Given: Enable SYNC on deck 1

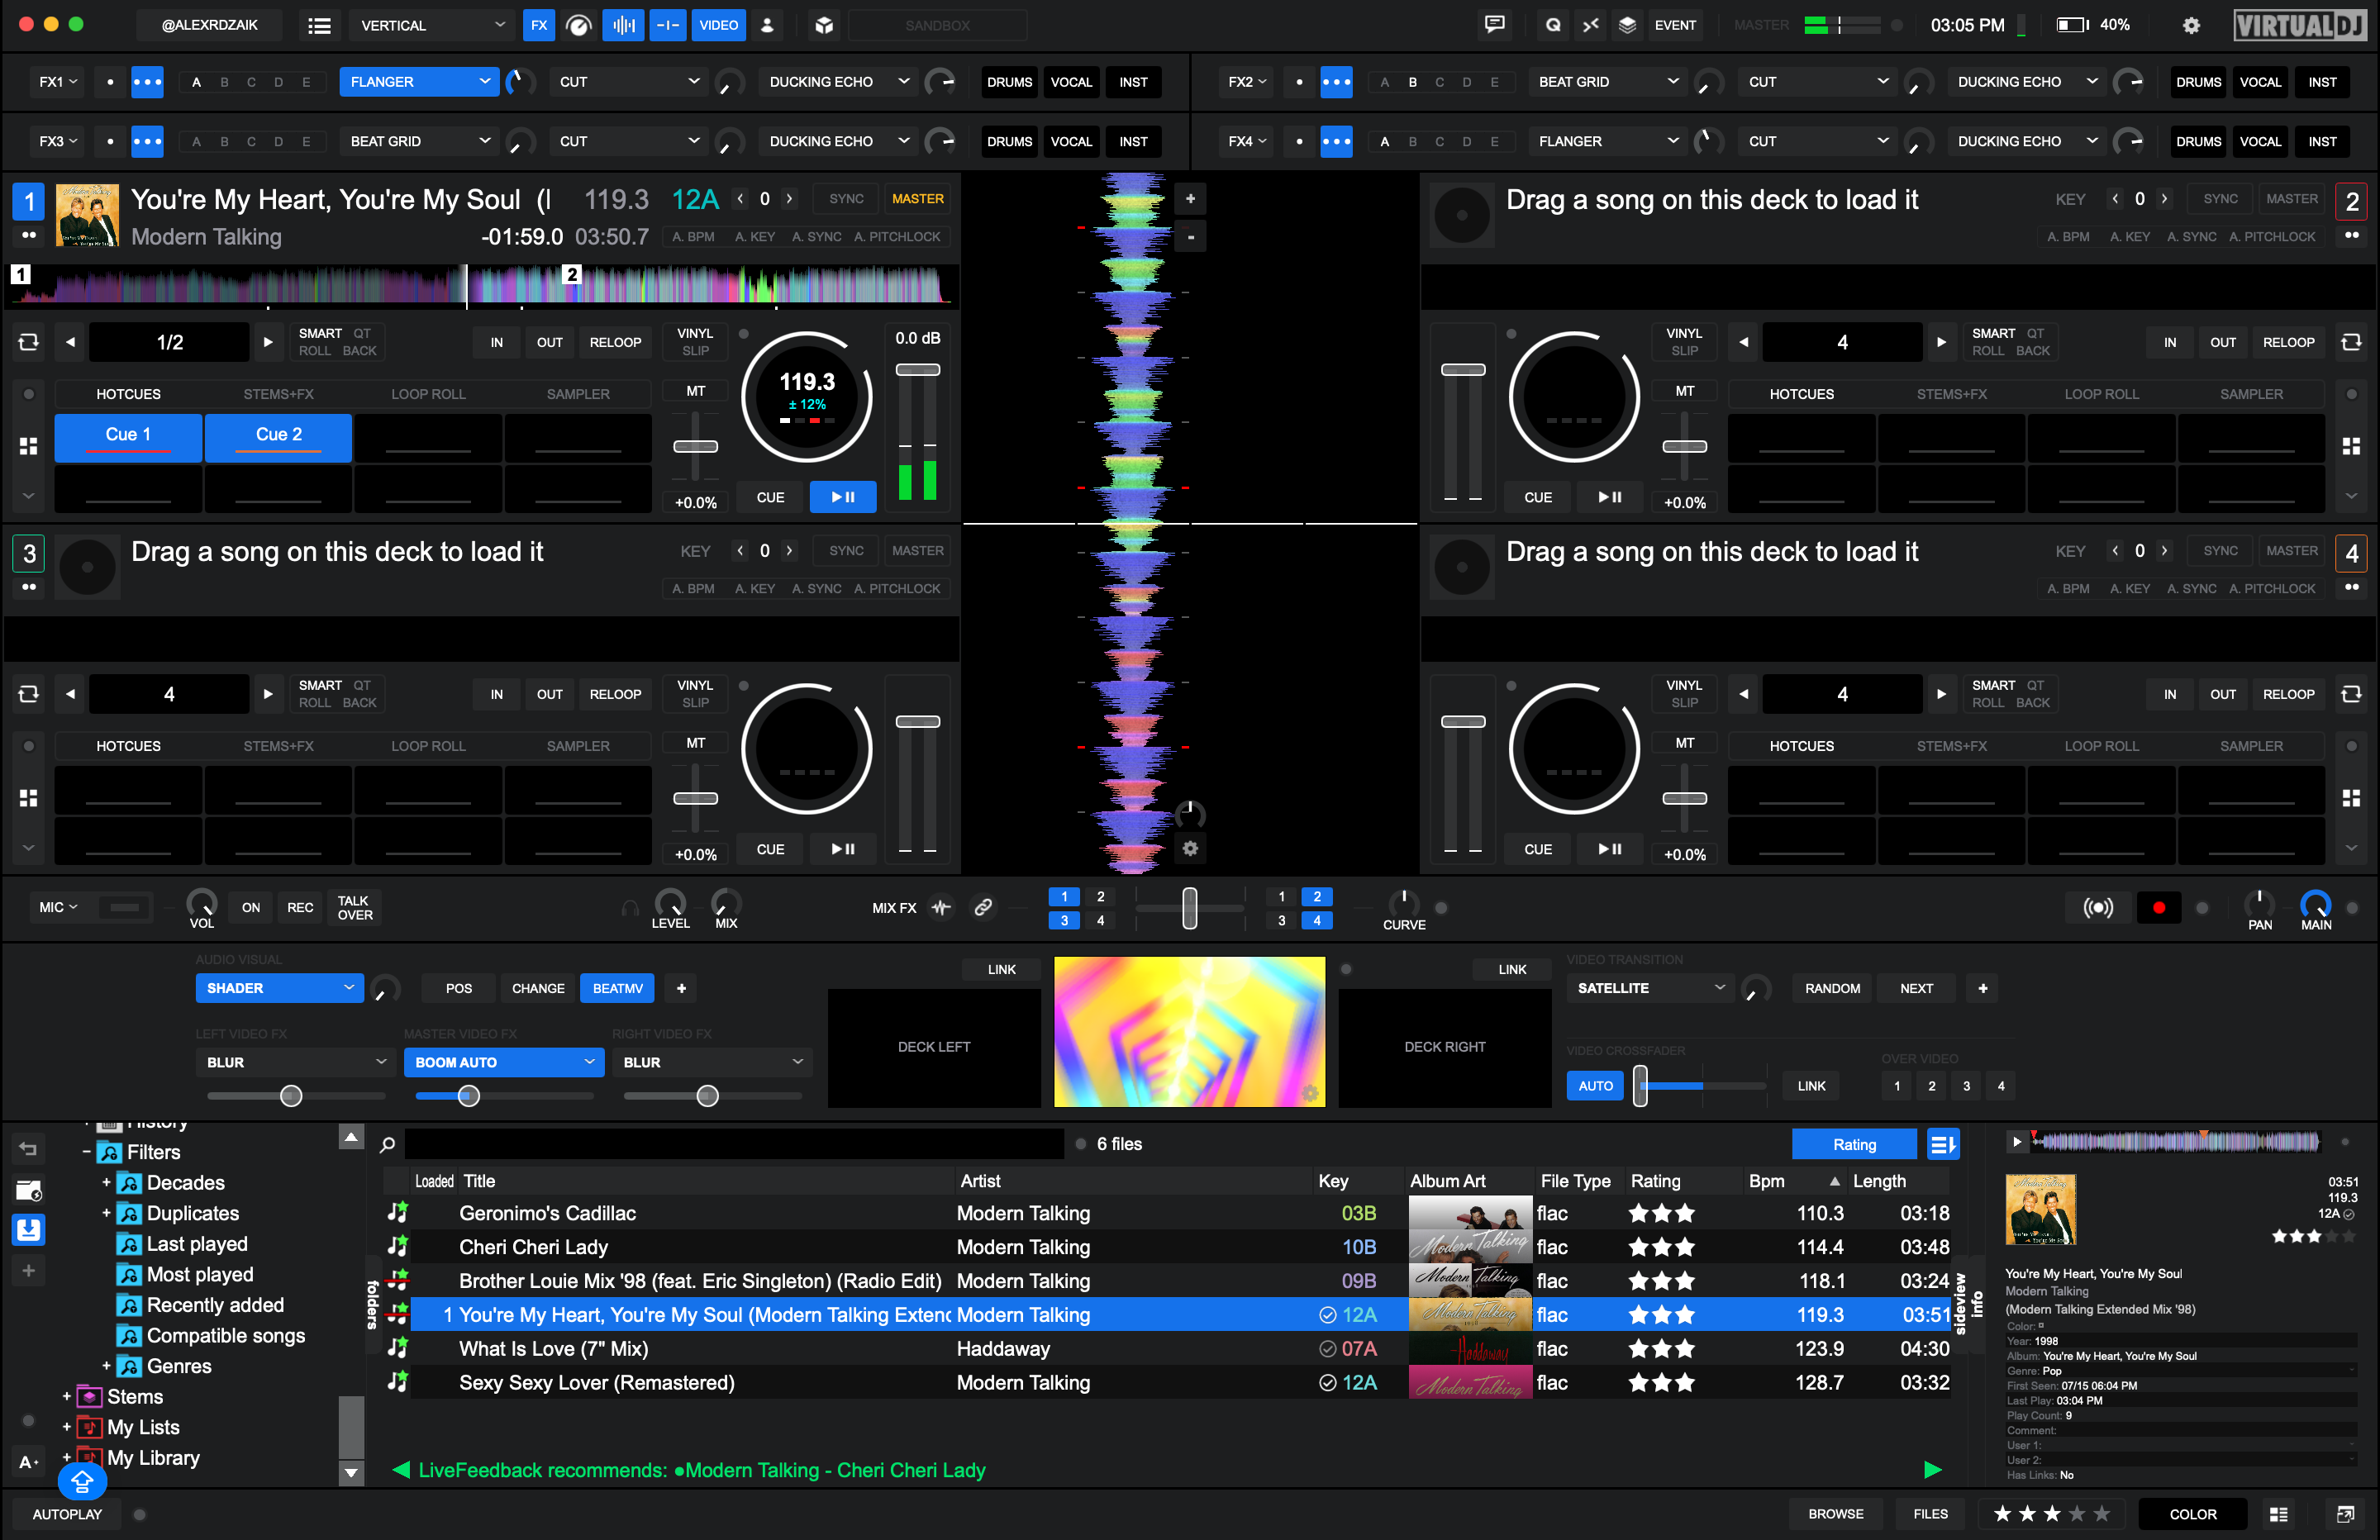Looking at the screenshot, I should pos(846,199).
